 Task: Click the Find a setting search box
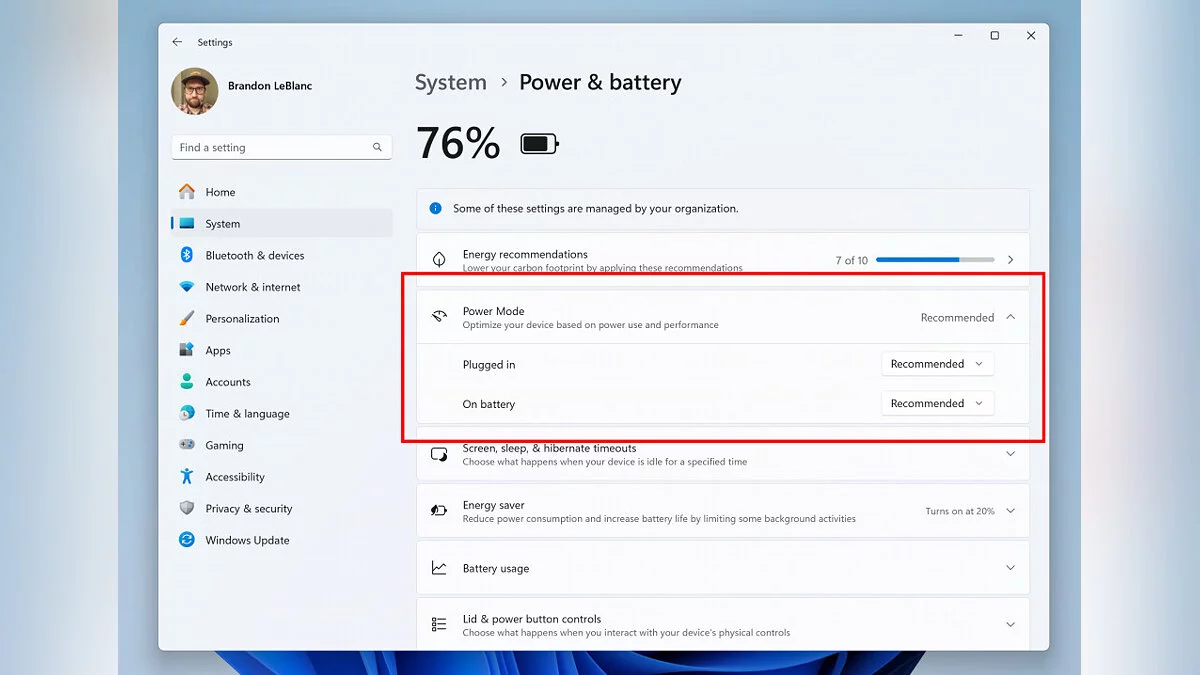[270, 147]
